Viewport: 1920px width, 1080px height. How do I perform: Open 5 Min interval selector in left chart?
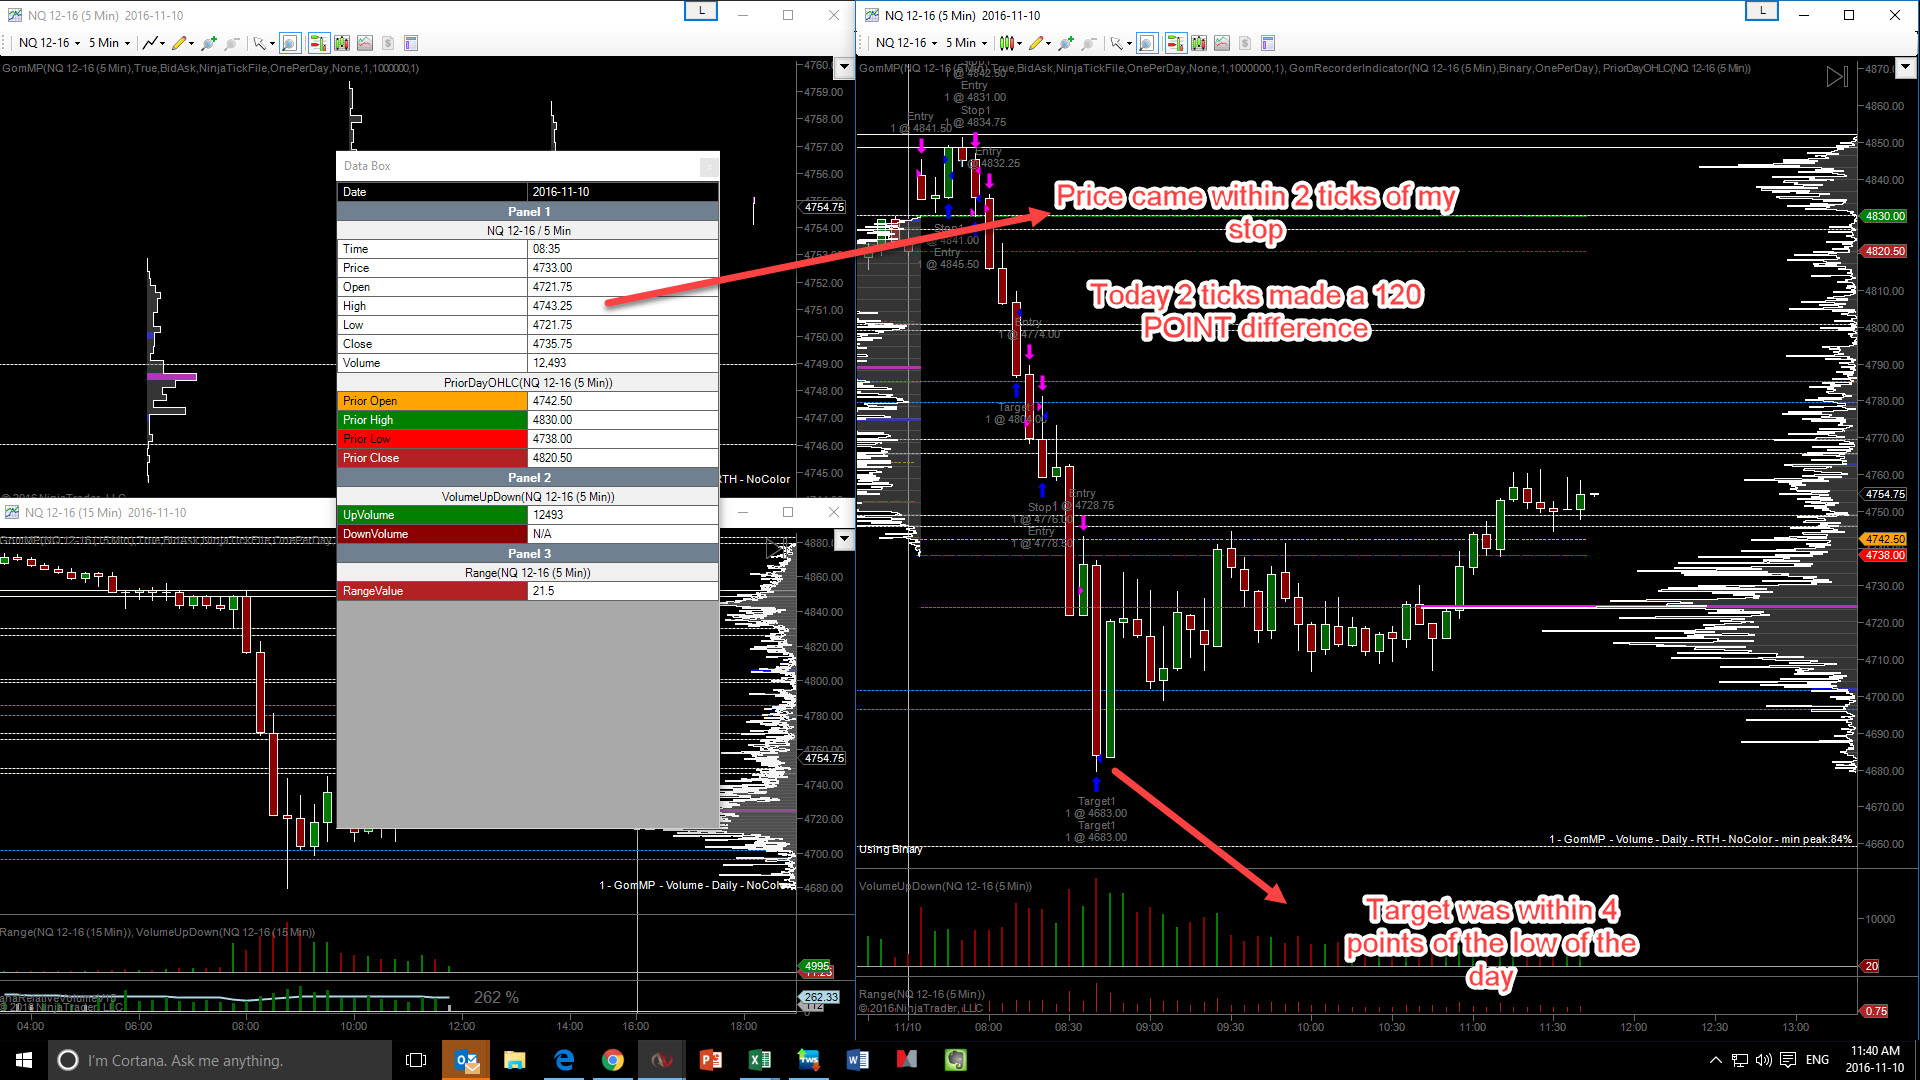pos(109,43)
